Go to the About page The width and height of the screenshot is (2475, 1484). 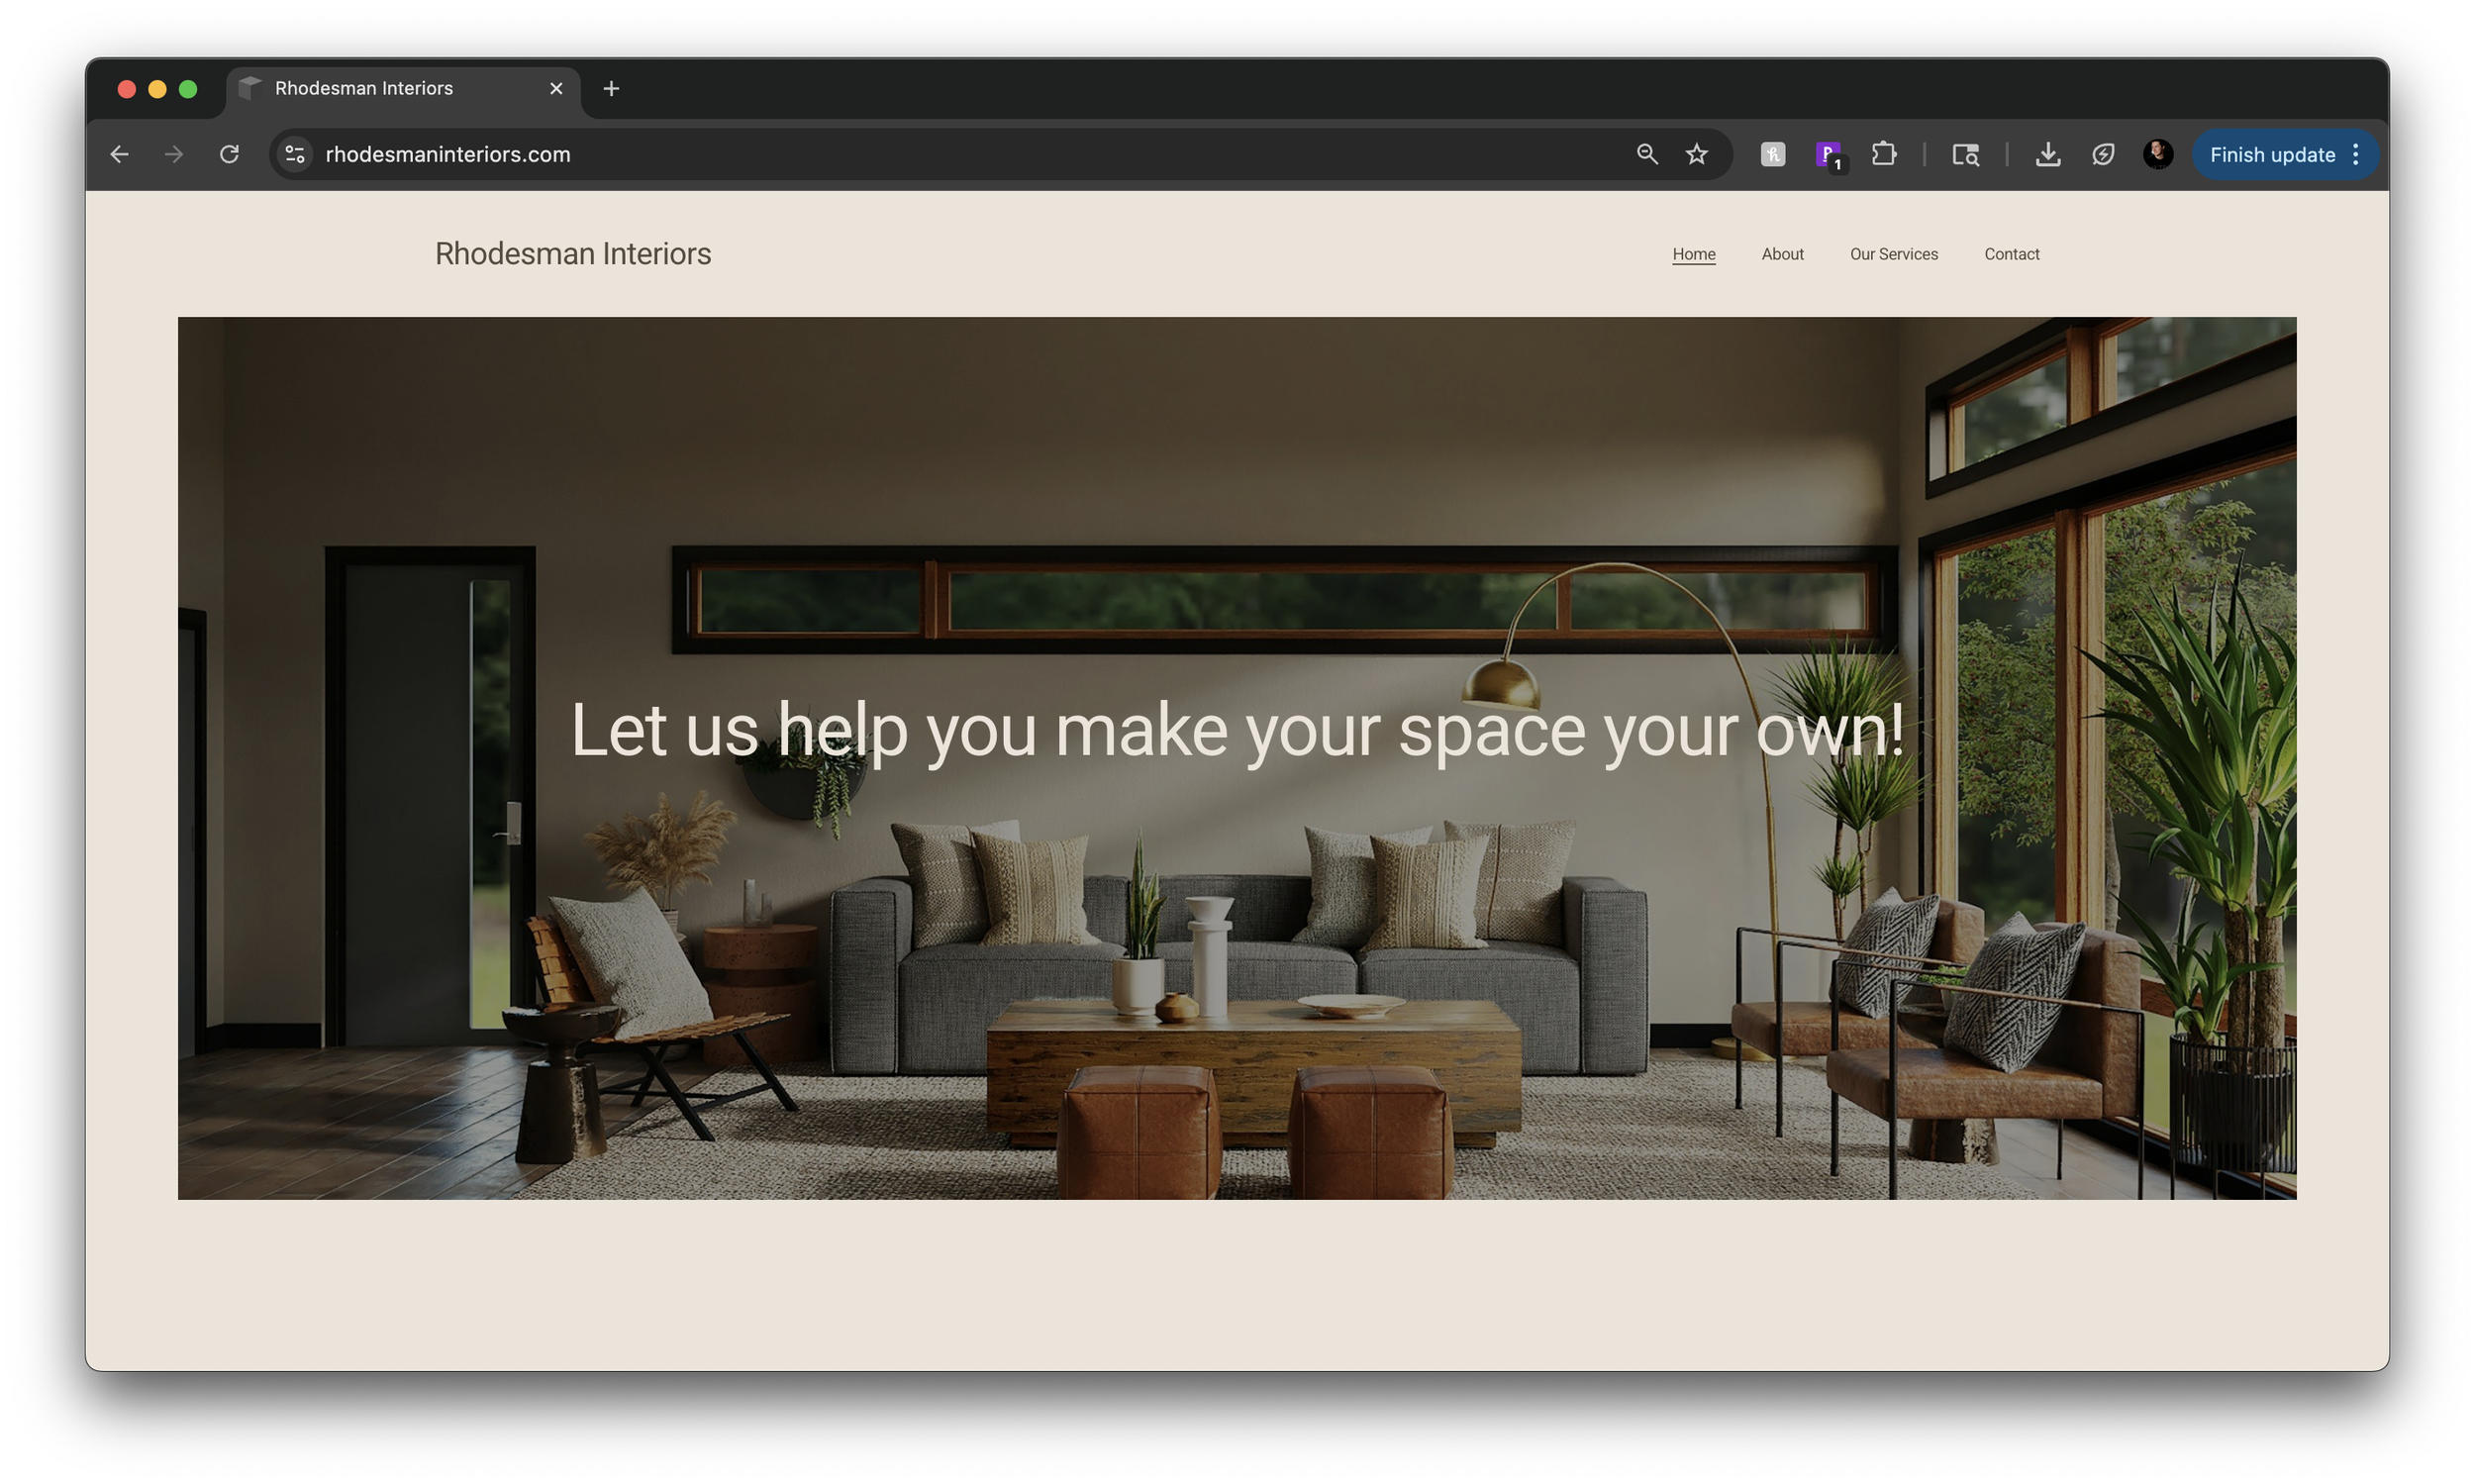(1782, 254)
